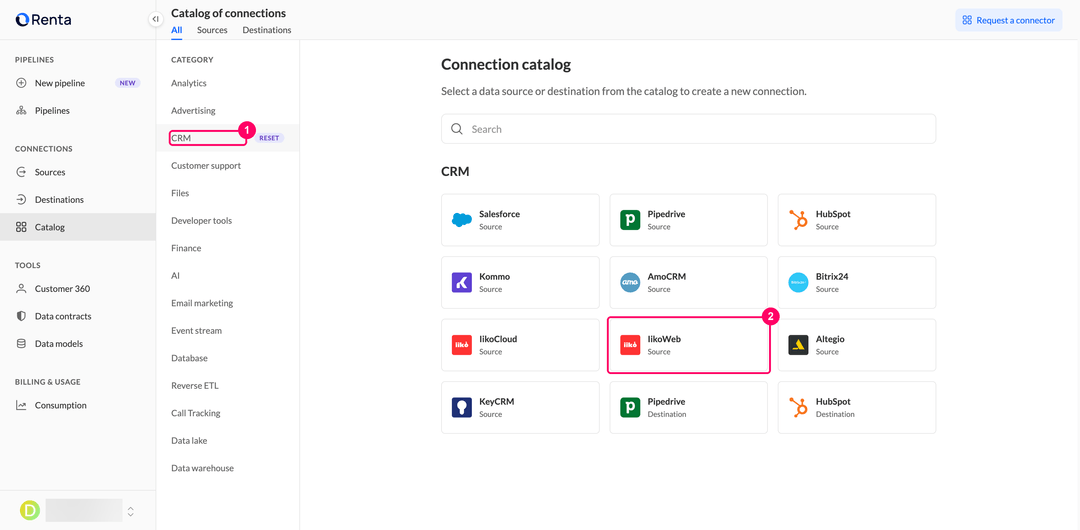Select the AI category
The width and height of the screenshot is (1080, 530).
pyautogui.click(x=175, y=276)
